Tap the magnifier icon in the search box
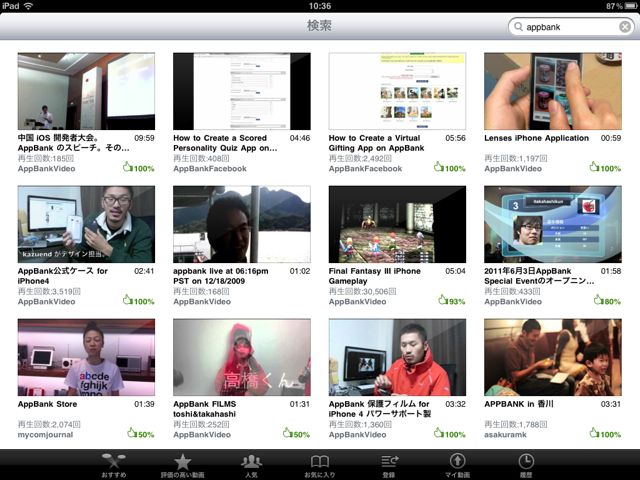 518,27
